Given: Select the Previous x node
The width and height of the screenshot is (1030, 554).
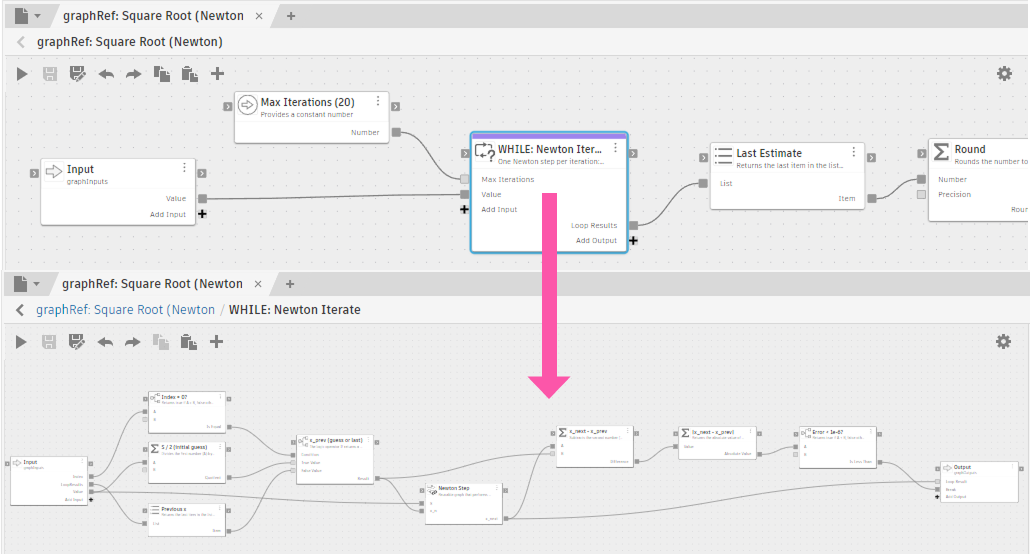Looking at the screenshot, I should coord(187,520).
